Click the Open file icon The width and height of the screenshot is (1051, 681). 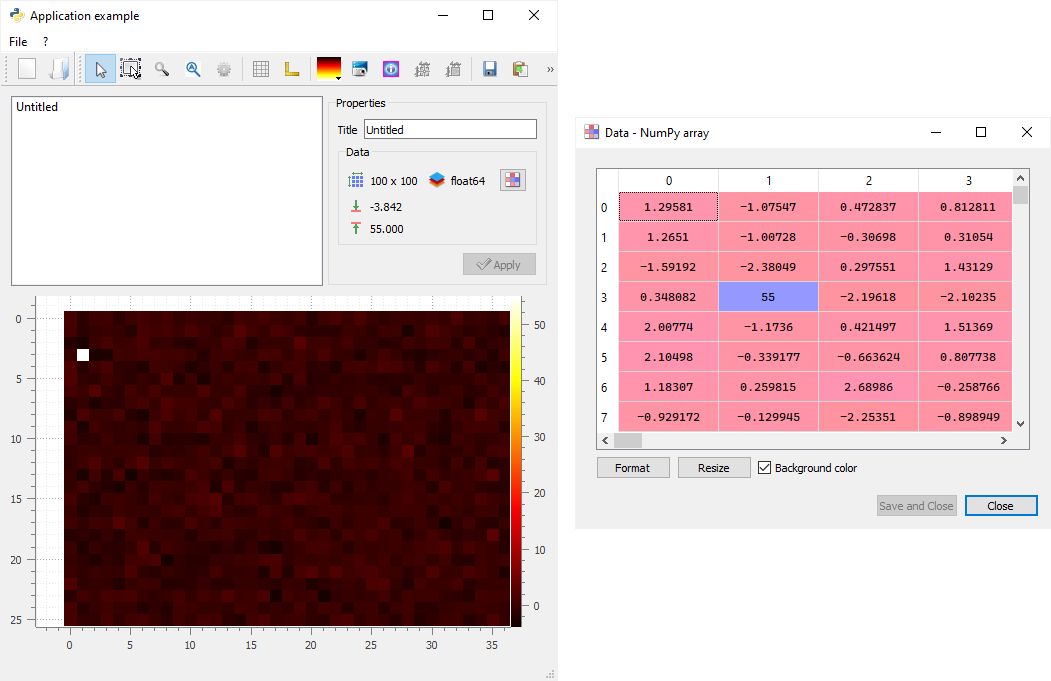pos(59,69)
